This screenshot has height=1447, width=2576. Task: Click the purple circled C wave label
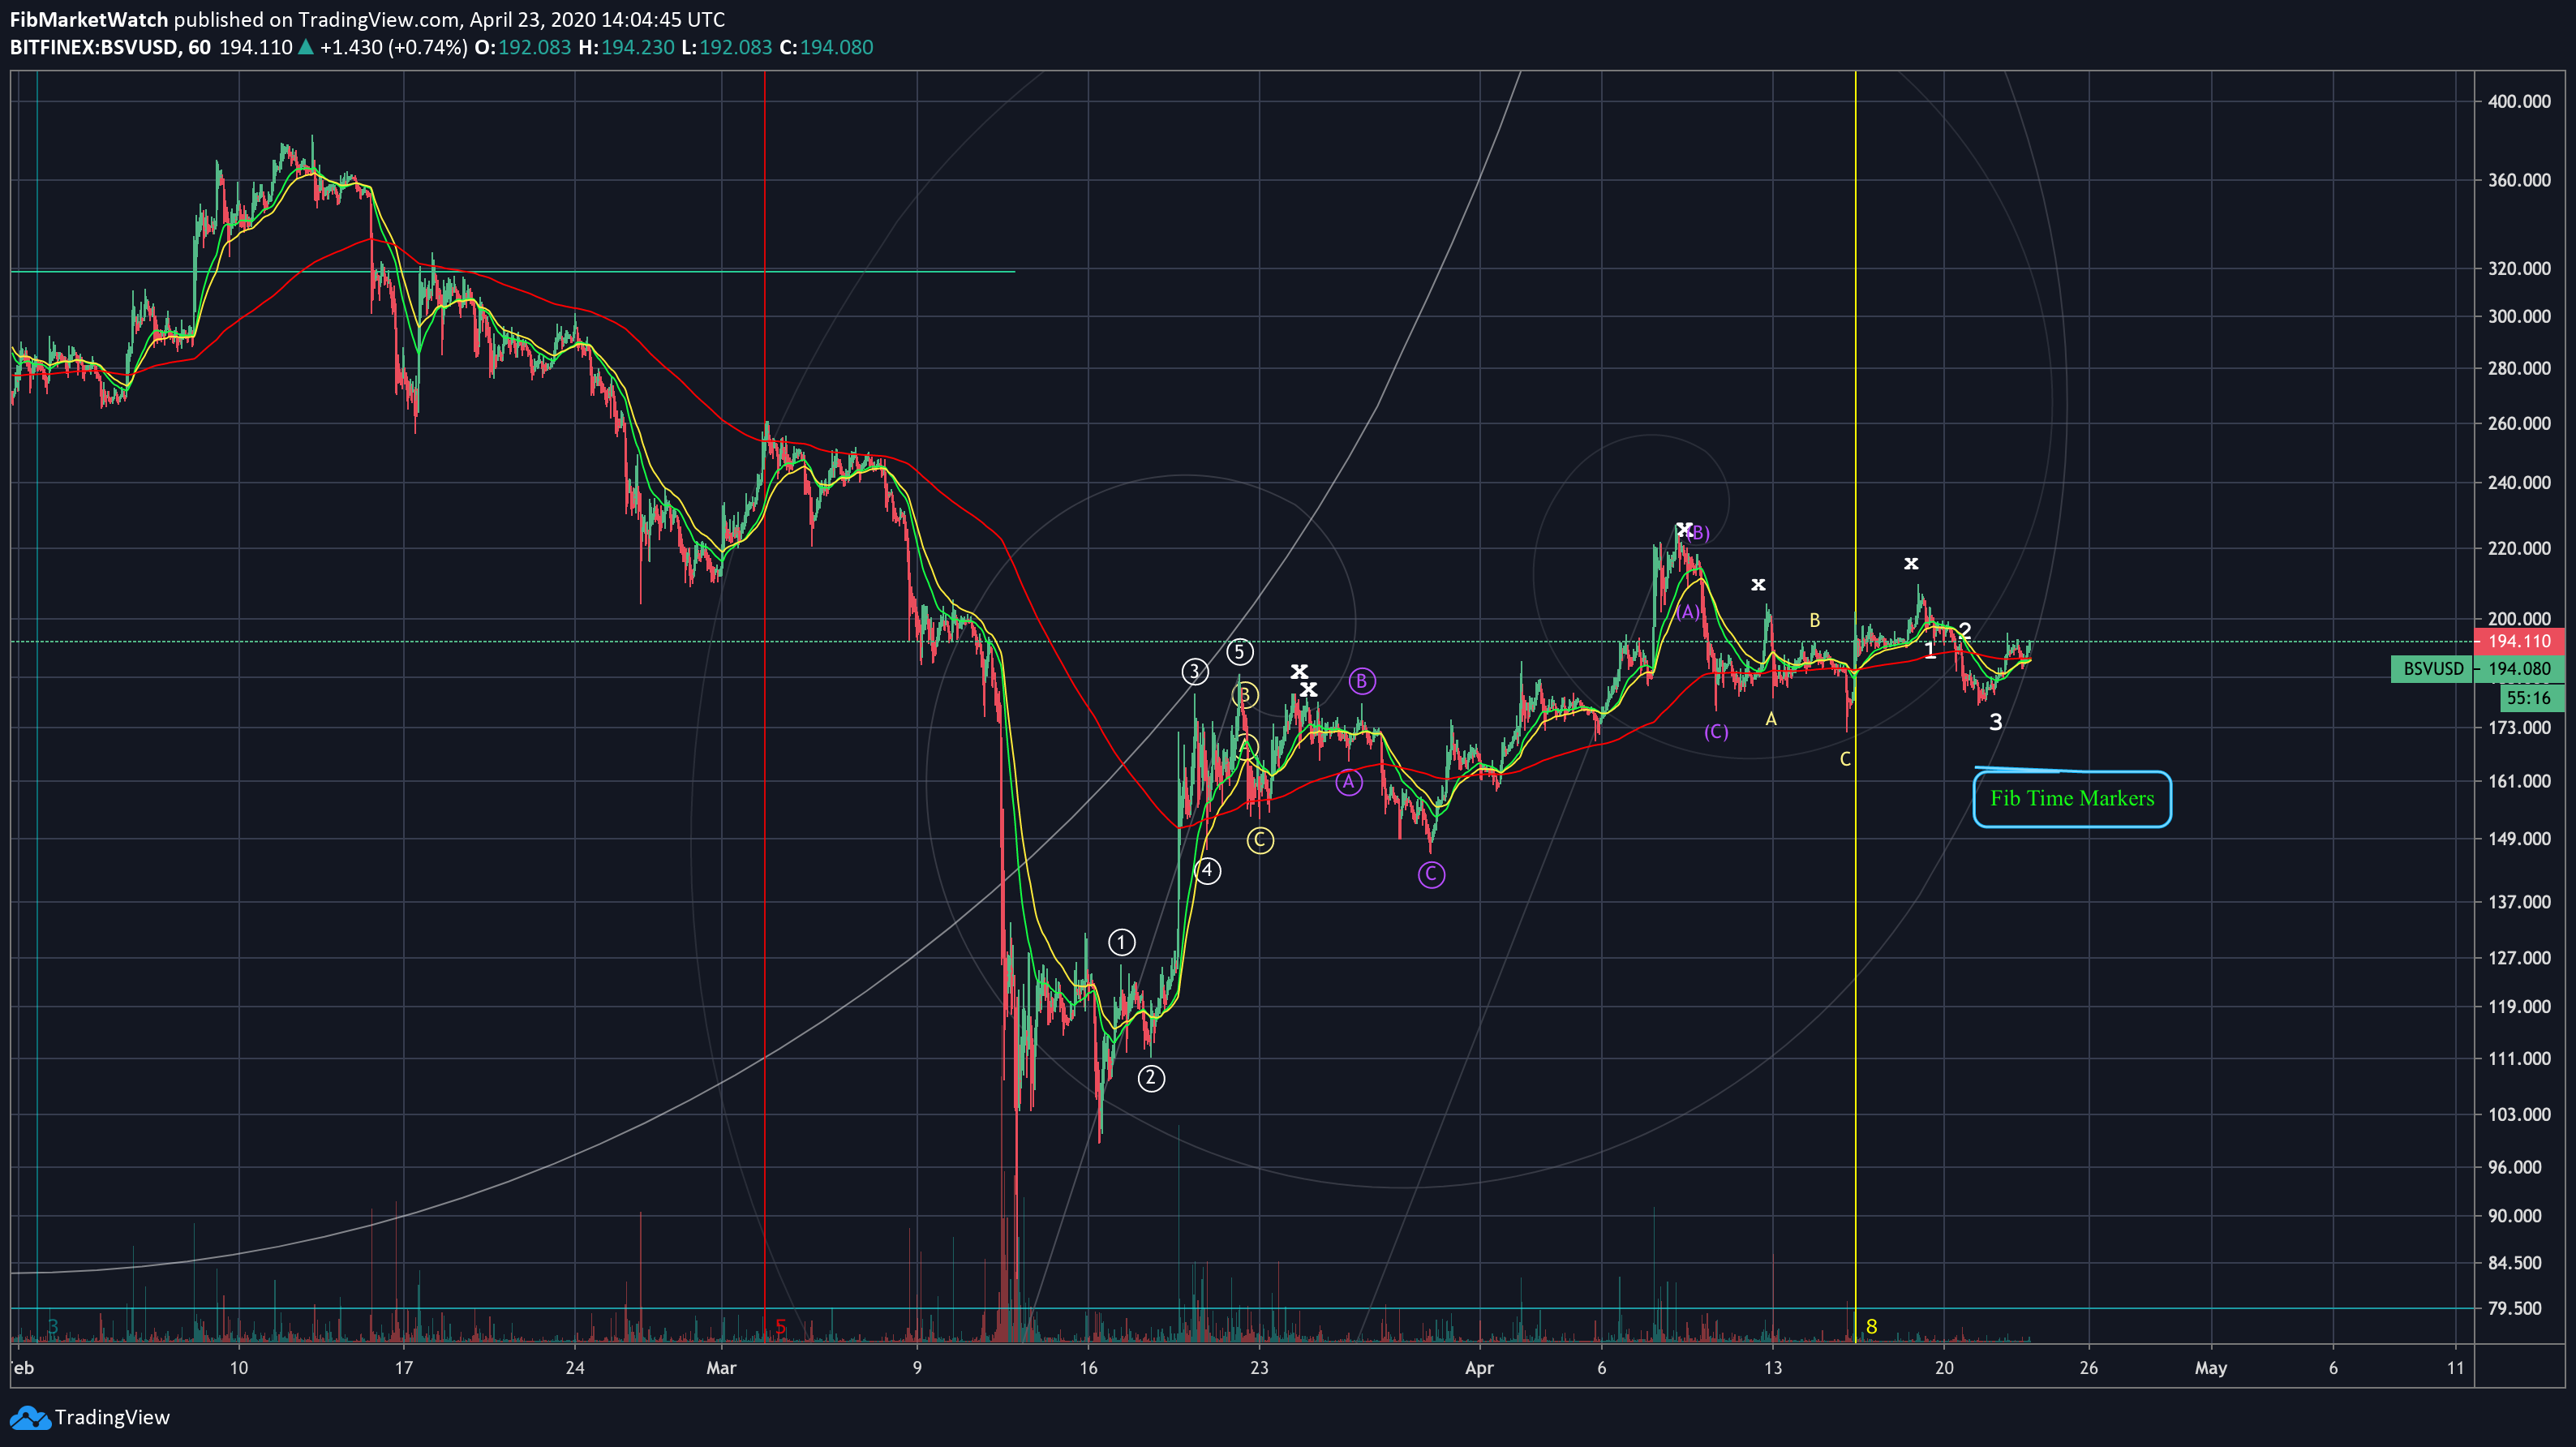coord(1431,875)
